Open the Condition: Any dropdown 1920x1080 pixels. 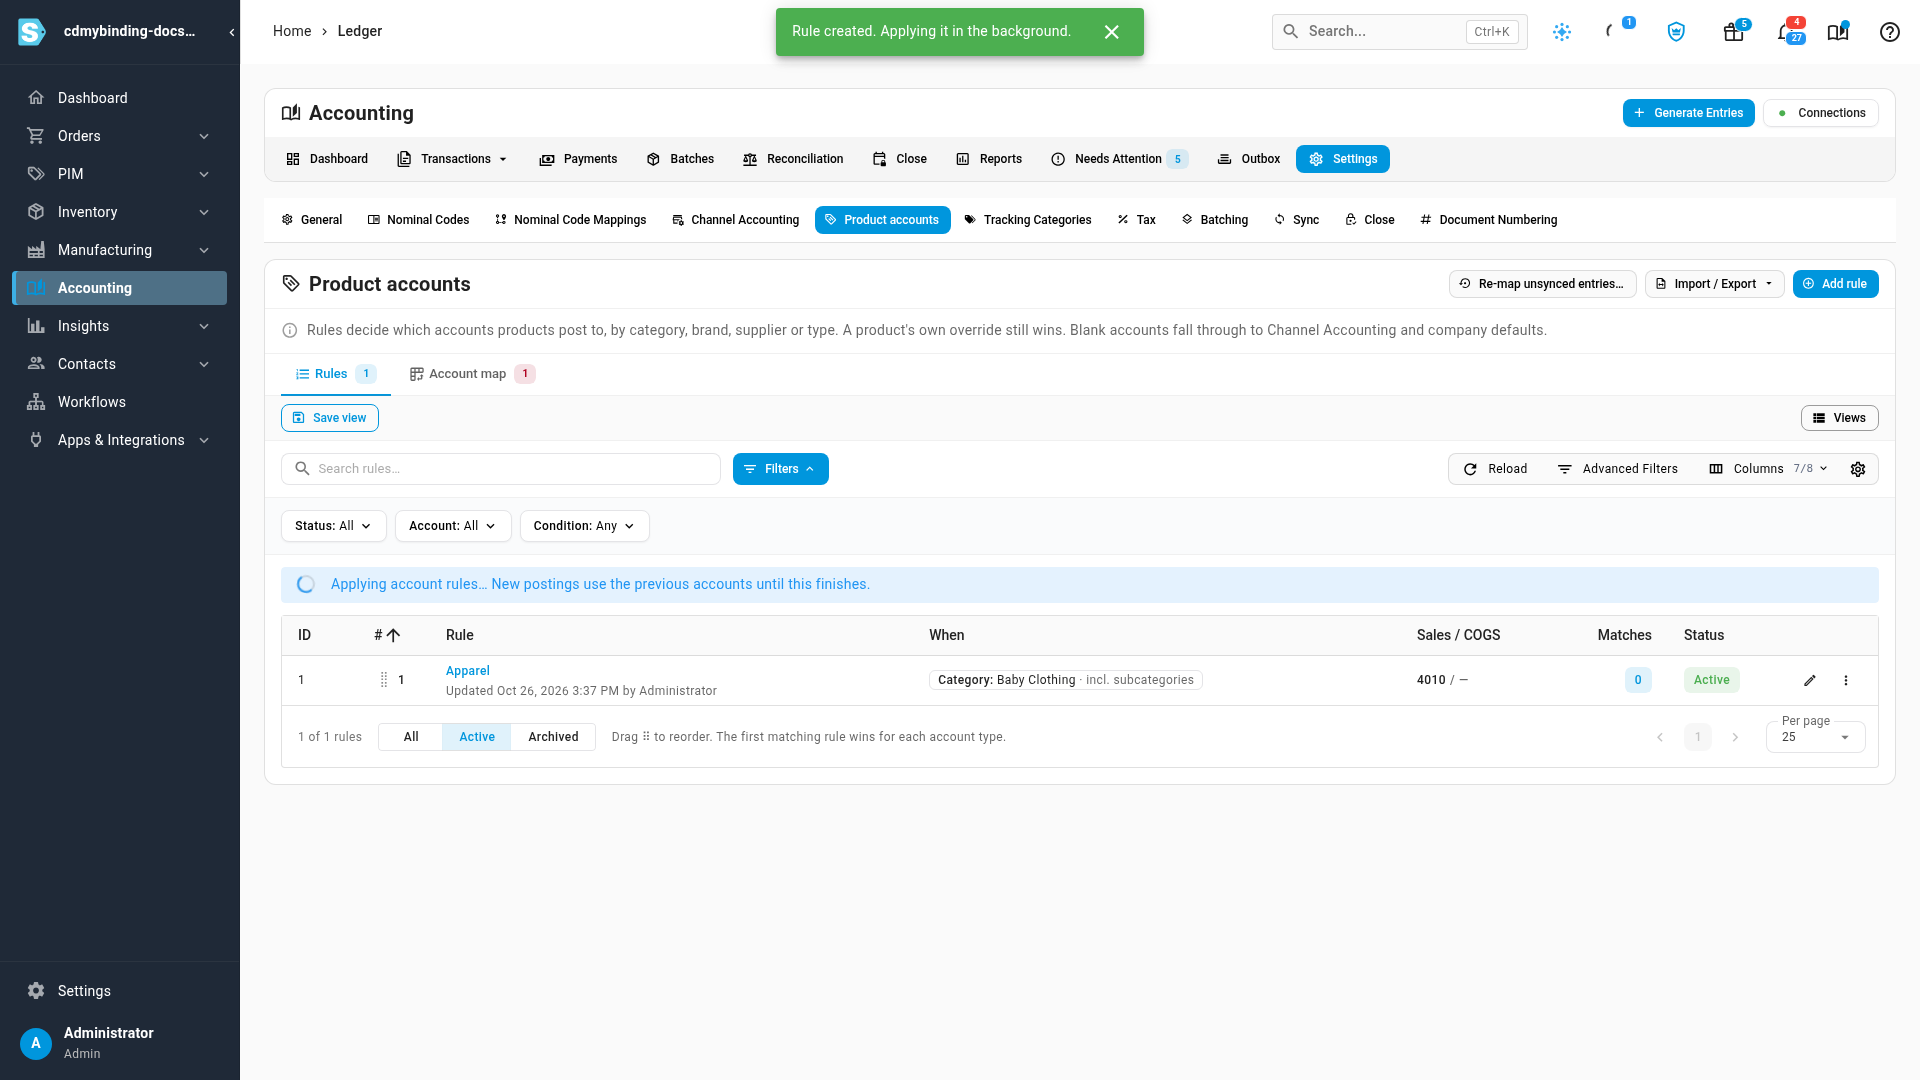pos(585,526)
